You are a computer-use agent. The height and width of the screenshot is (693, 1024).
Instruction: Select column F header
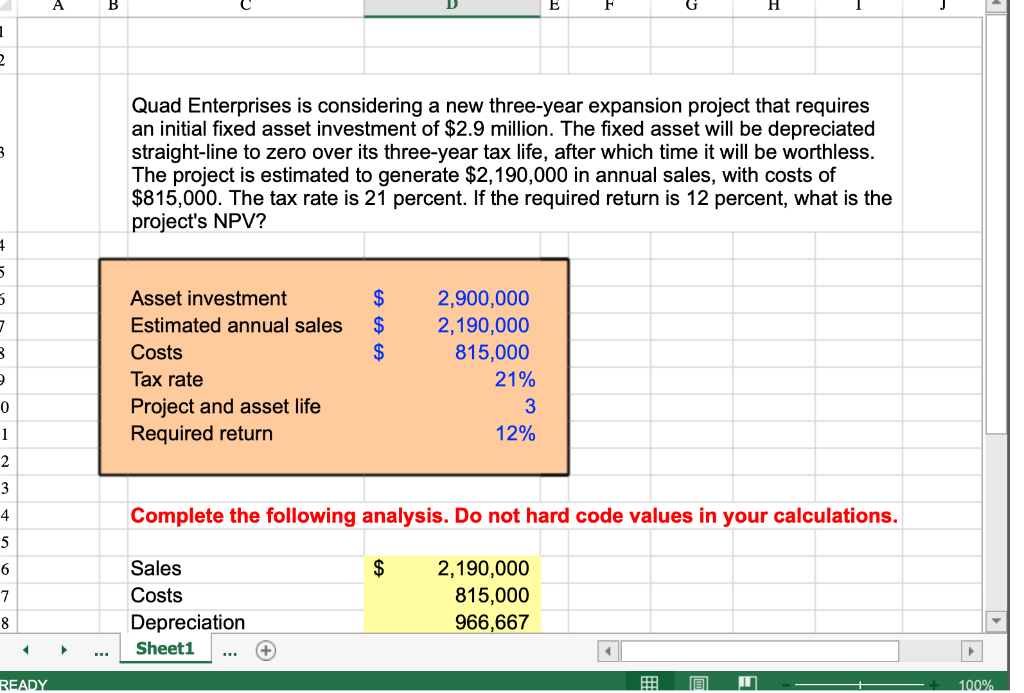609,7
